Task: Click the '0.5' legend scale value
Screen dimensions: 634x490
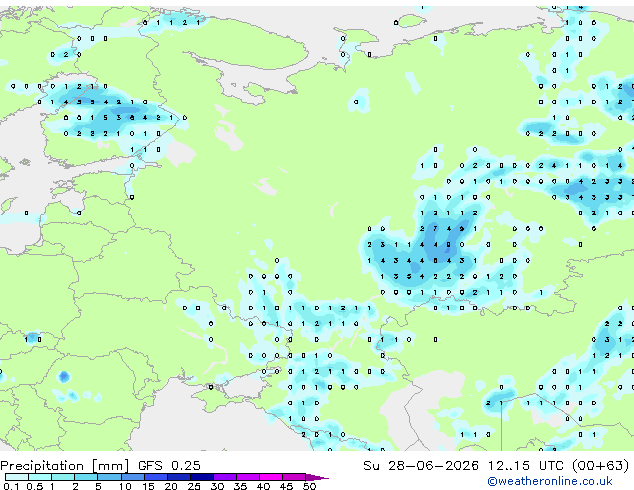Action: click(x=35, y=486)
